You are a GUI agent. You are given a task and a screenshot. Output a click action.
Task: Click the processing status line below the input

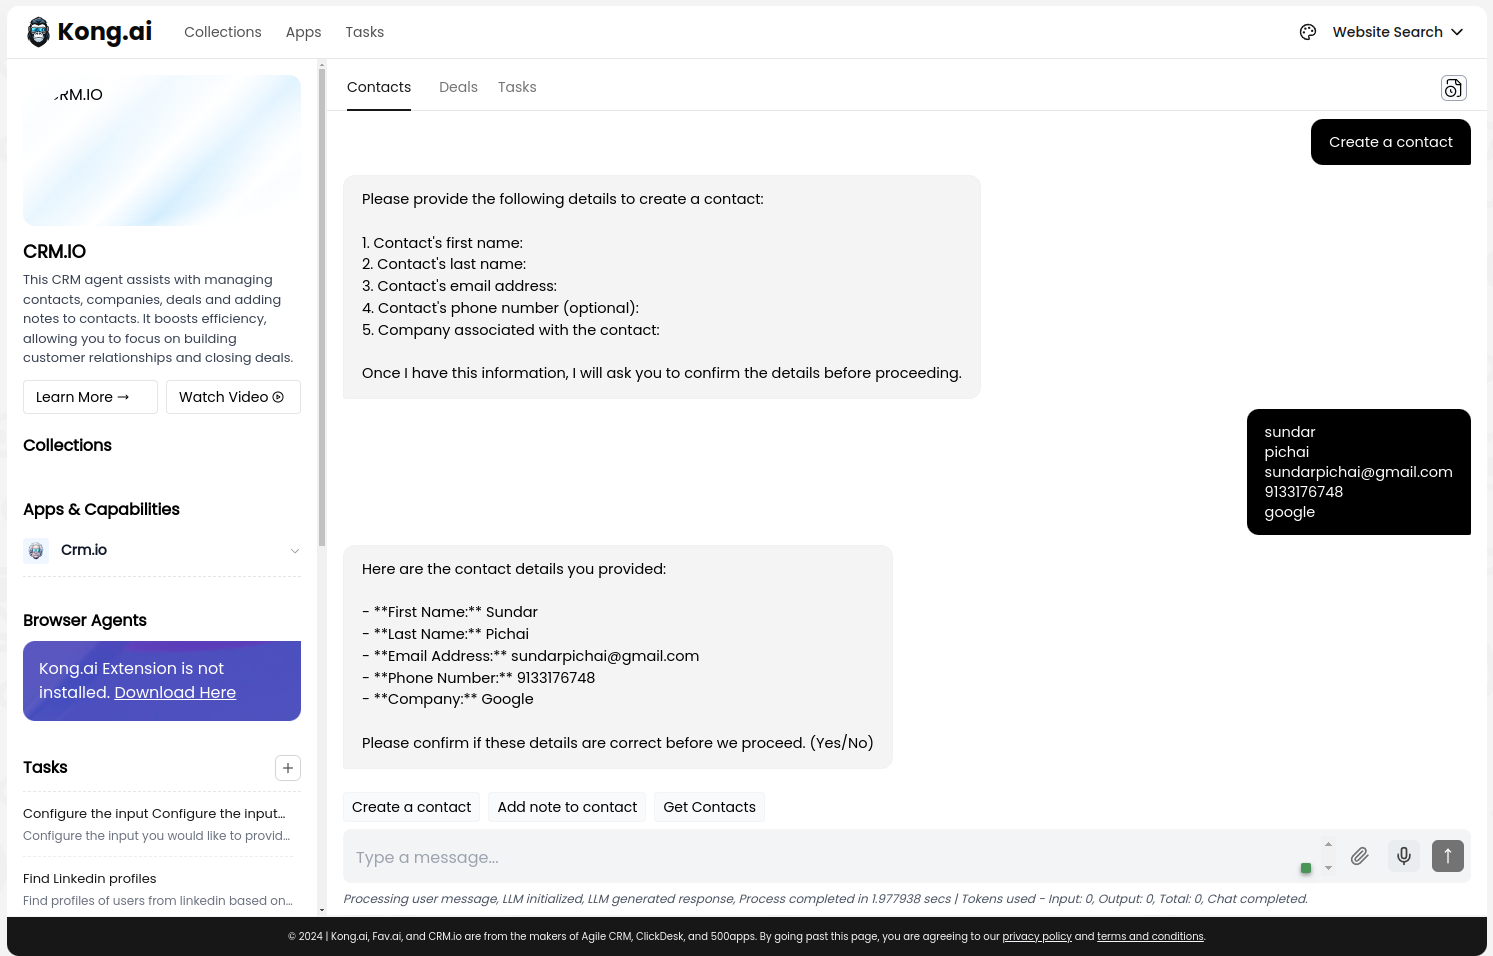[825, 899]
